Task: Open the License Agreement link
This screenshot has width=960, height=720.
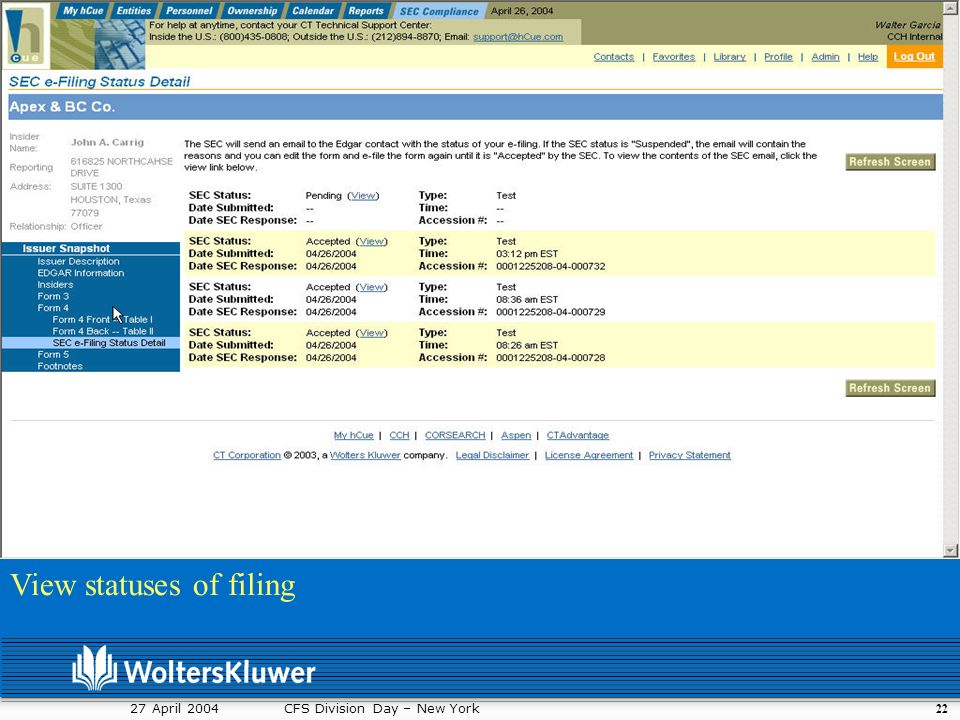Action: (589, 456)
